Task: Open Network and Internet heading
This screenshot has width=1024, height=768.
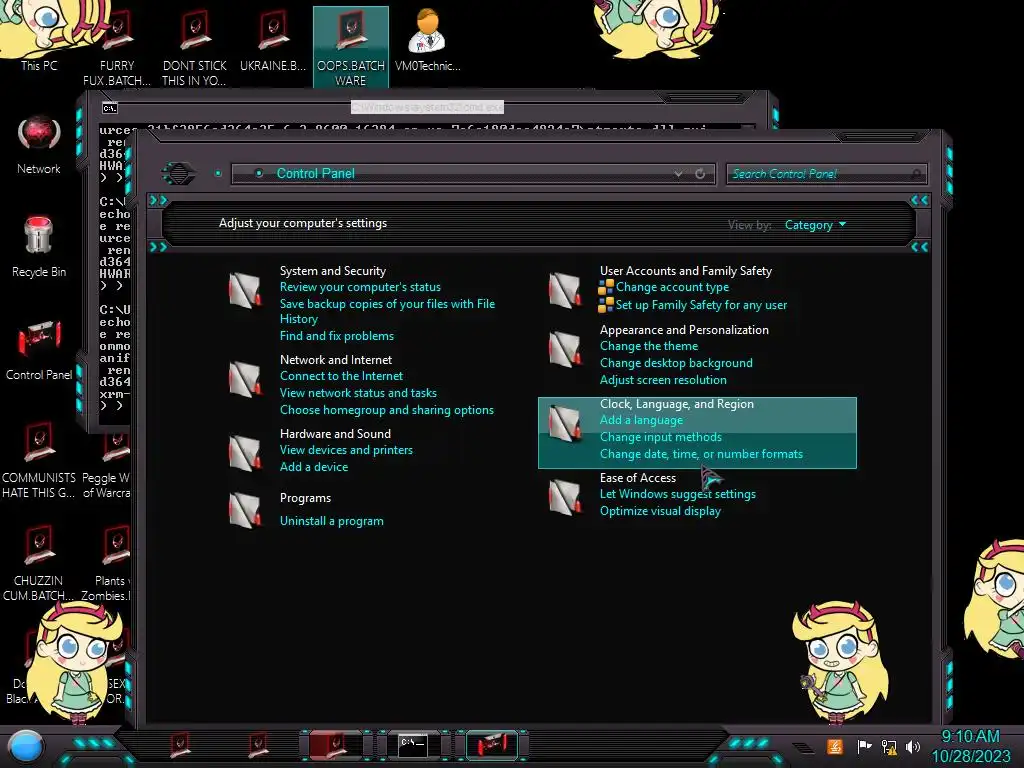Action: pyautogui.click(x=336, y=359)
